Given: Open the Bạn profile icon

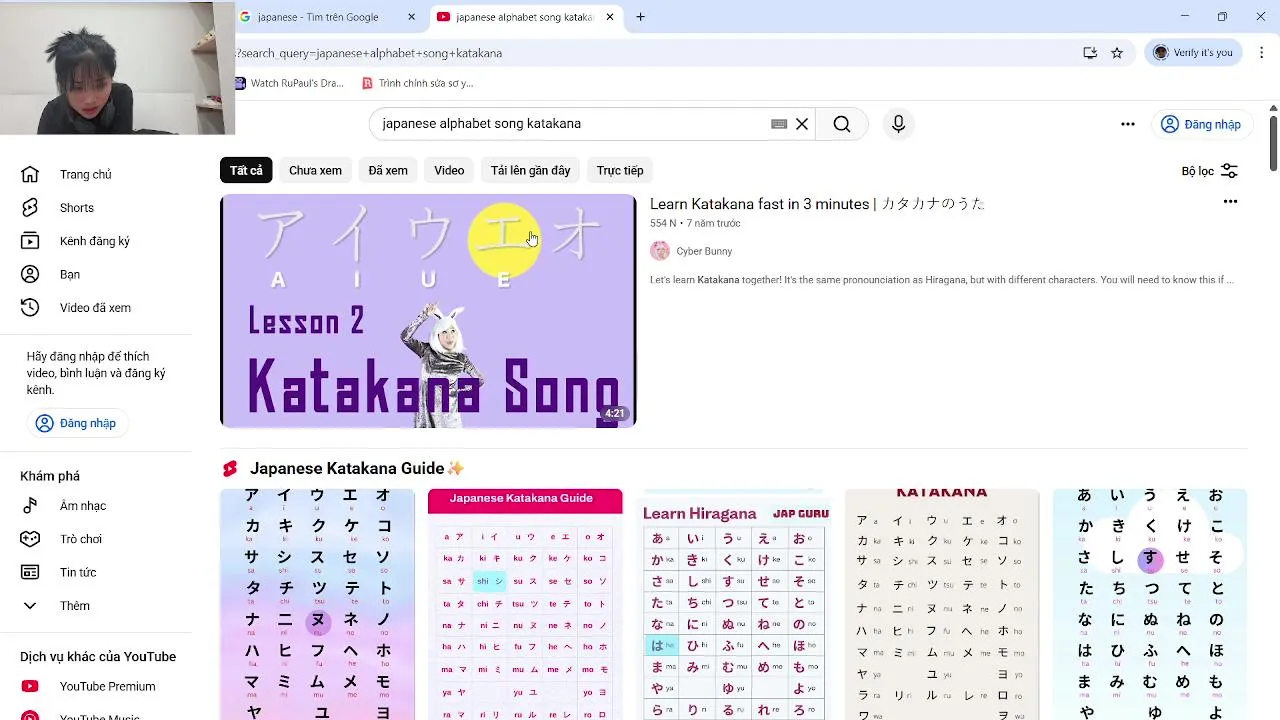Looking at the screenshot, I should click(30, 274).
